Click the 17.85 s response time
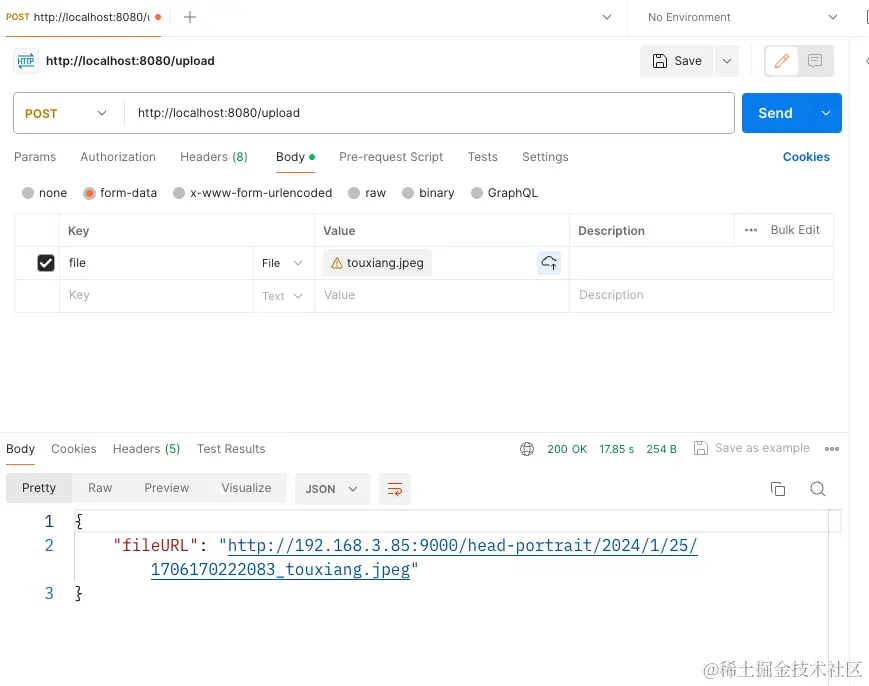Viewport: 869px width, 686px height. tap(616, 449)
